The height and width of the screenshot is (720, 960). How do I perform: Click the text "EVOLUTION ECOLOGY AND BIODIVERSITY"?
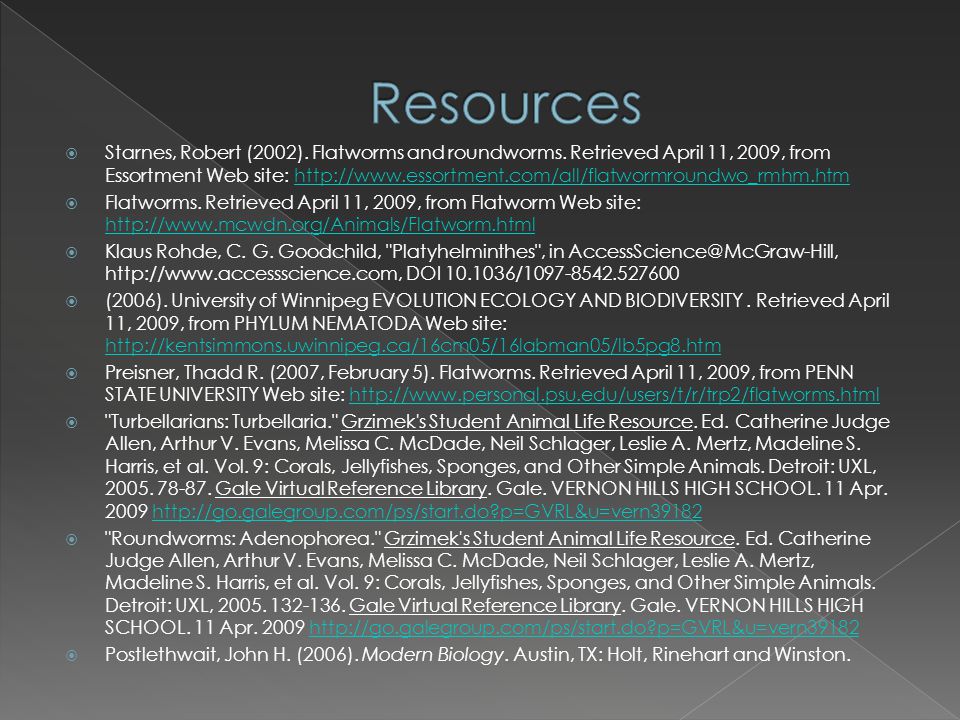(557, 301)
